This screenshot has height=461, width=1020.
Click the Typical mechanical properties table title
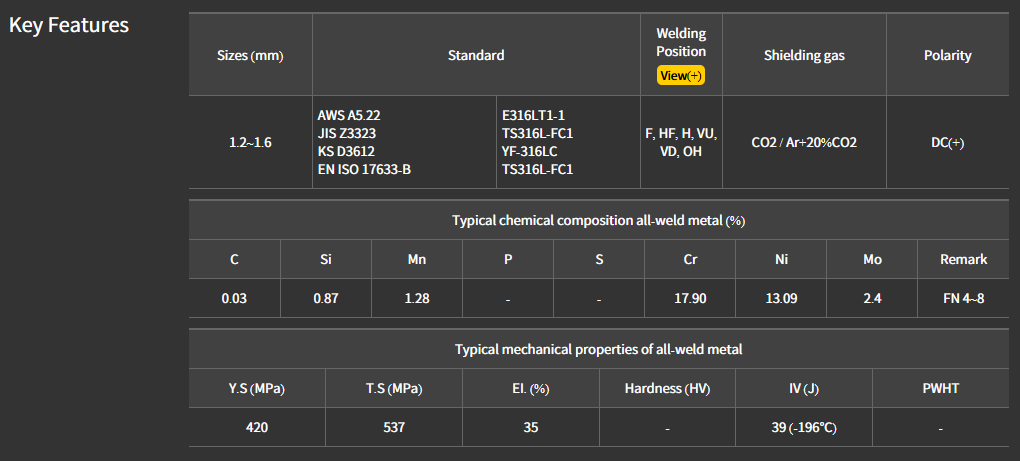coord(598,349)
